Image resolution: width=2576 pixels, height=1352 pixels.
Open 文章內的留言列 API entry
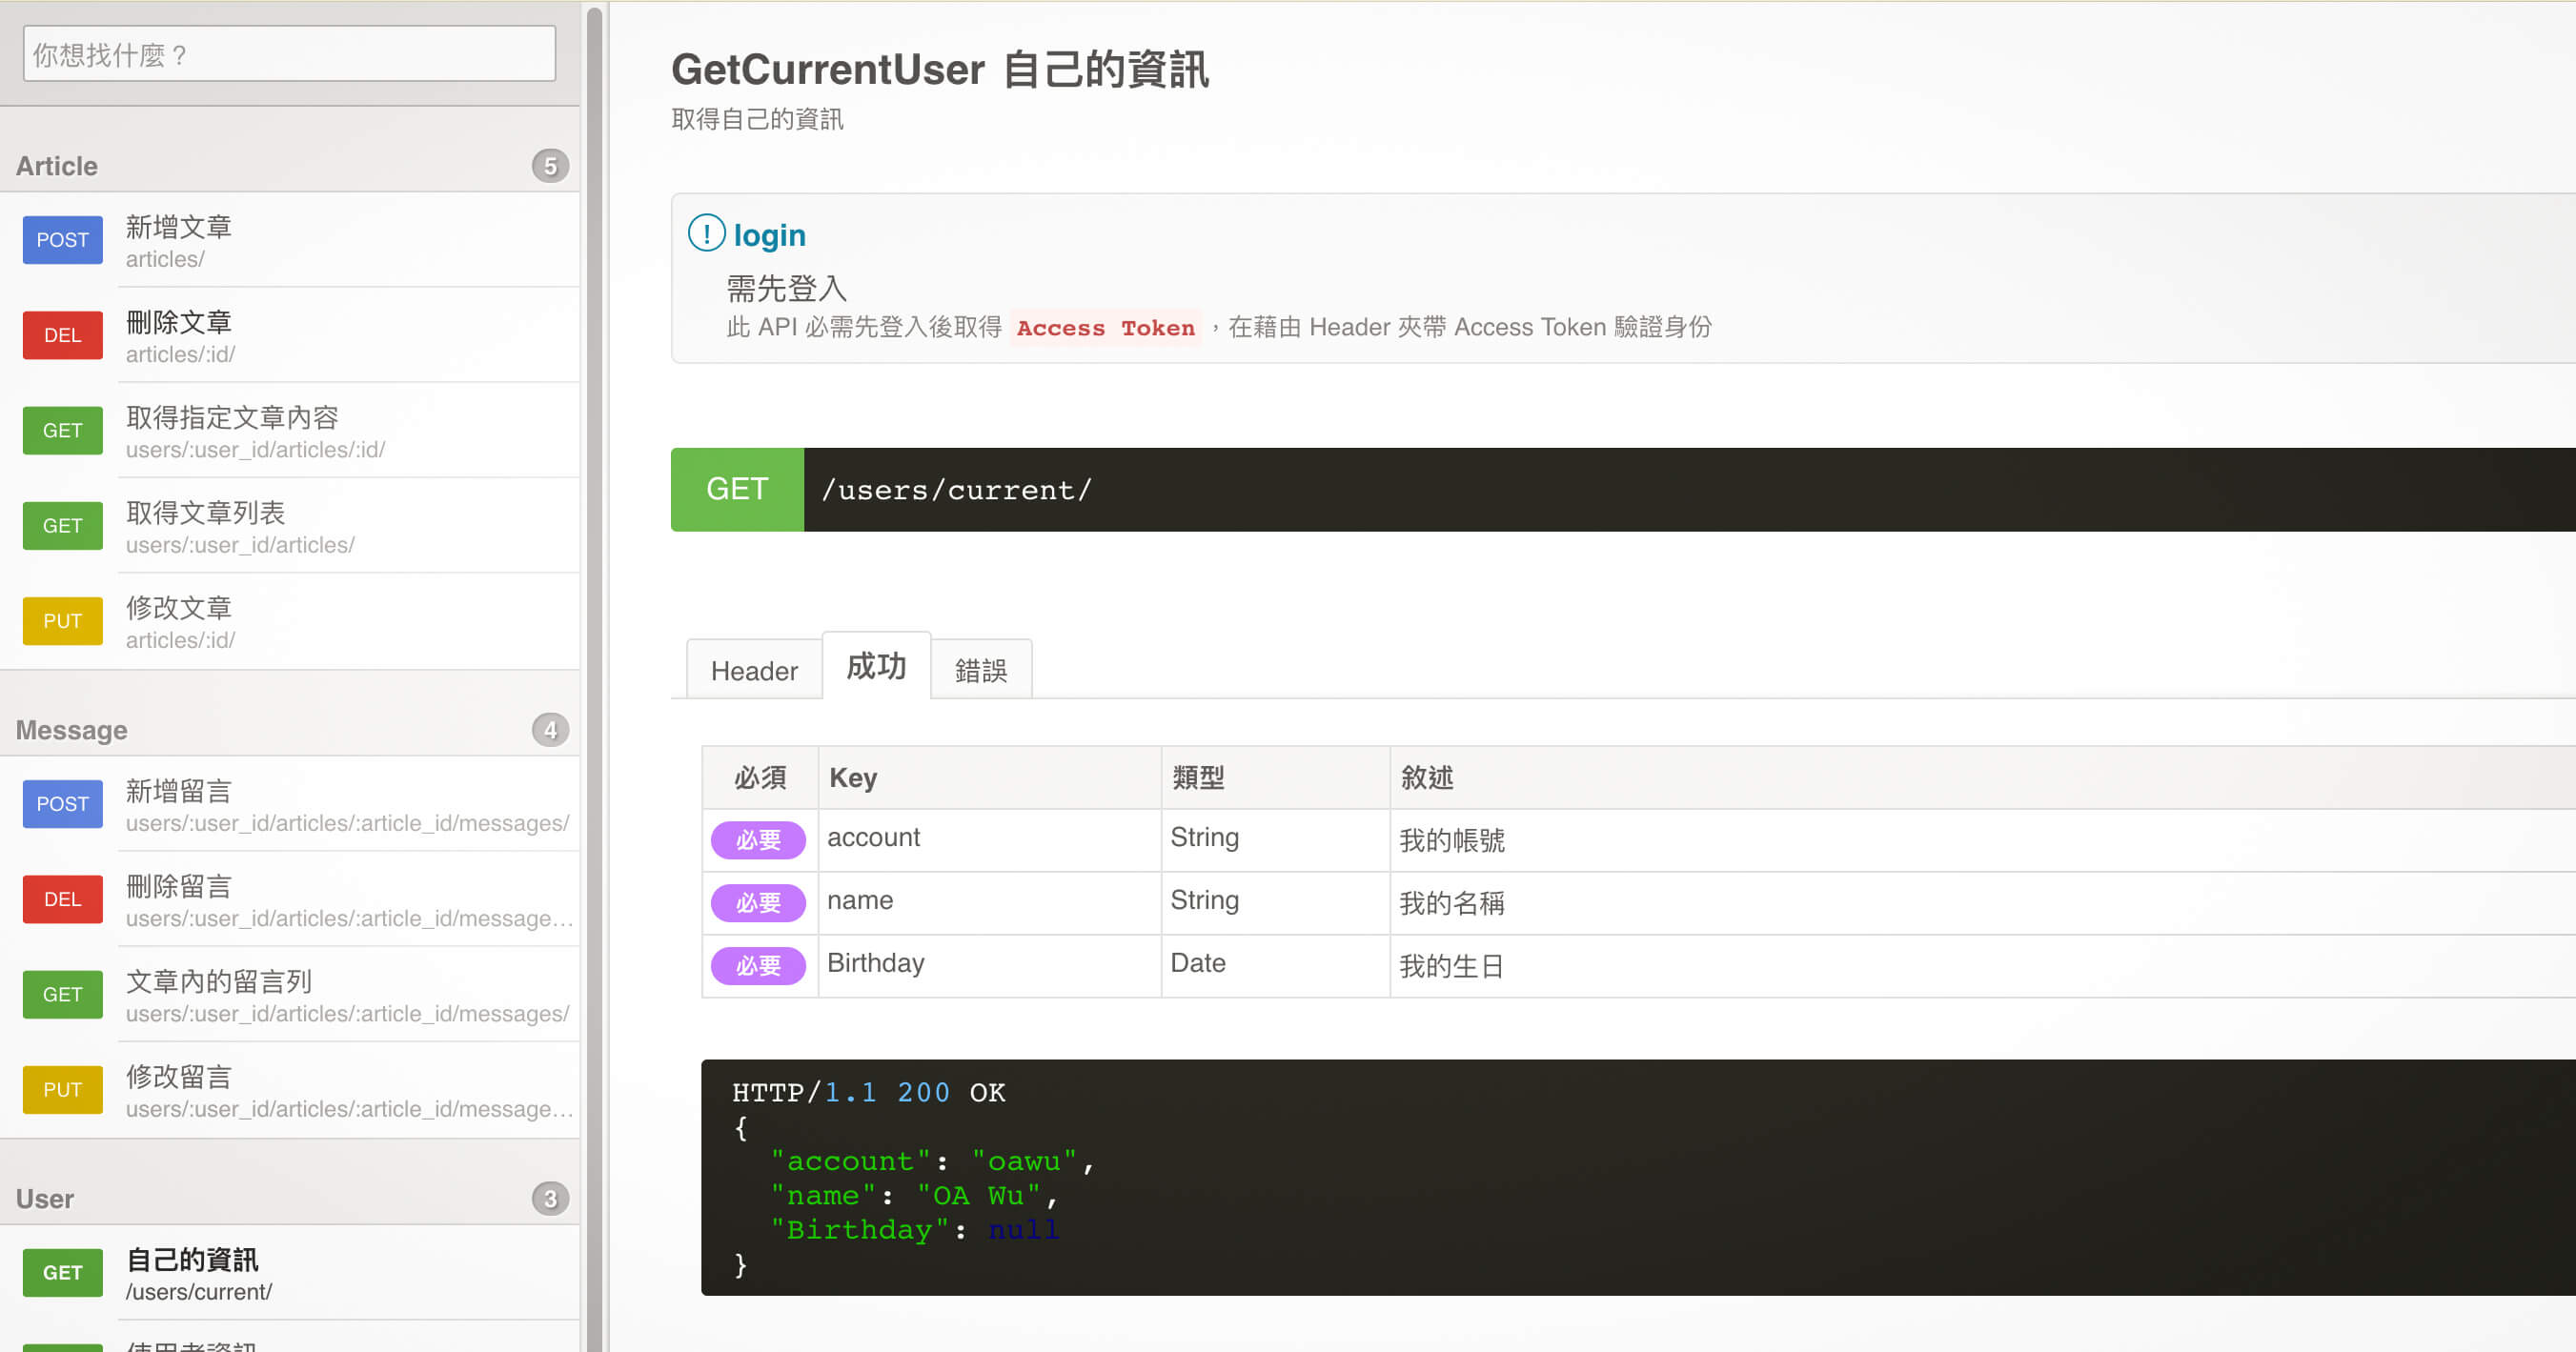(219, 981)
